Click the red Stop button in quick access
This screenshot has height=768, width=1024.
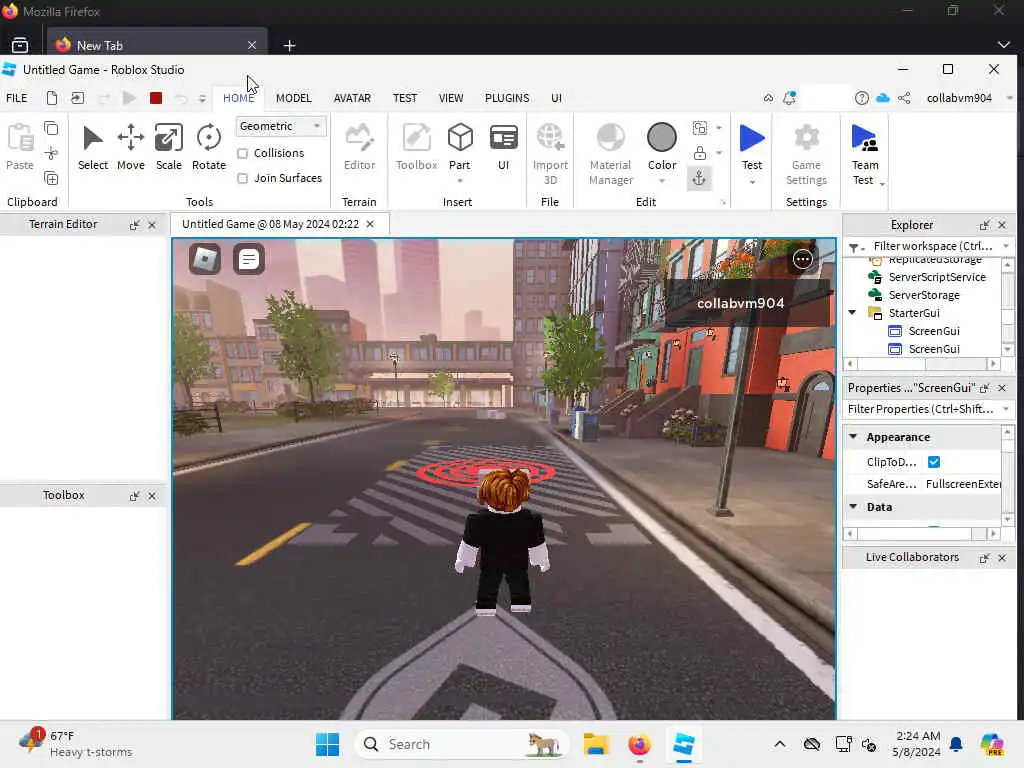[155, 98]
